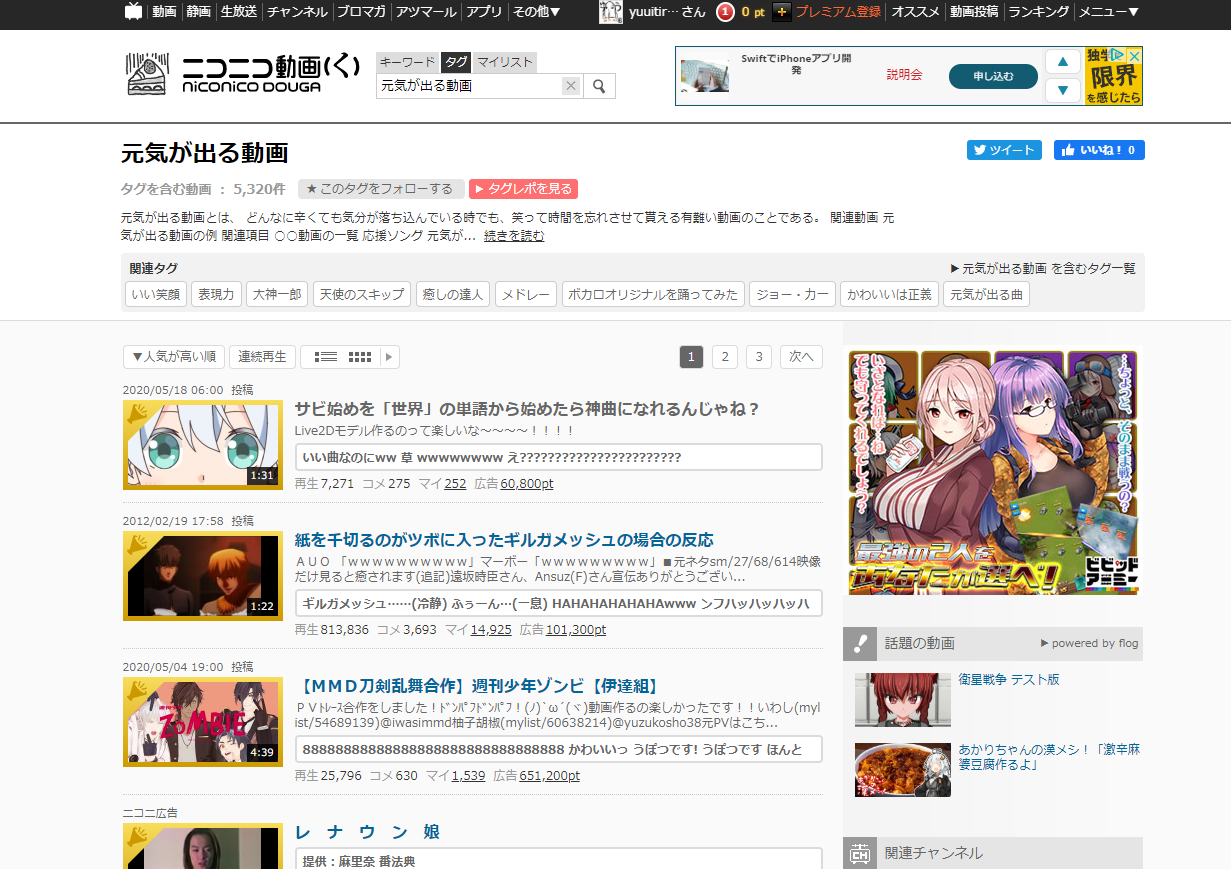Select related tag 大神一郎
1231x869 pixels.
276,294
